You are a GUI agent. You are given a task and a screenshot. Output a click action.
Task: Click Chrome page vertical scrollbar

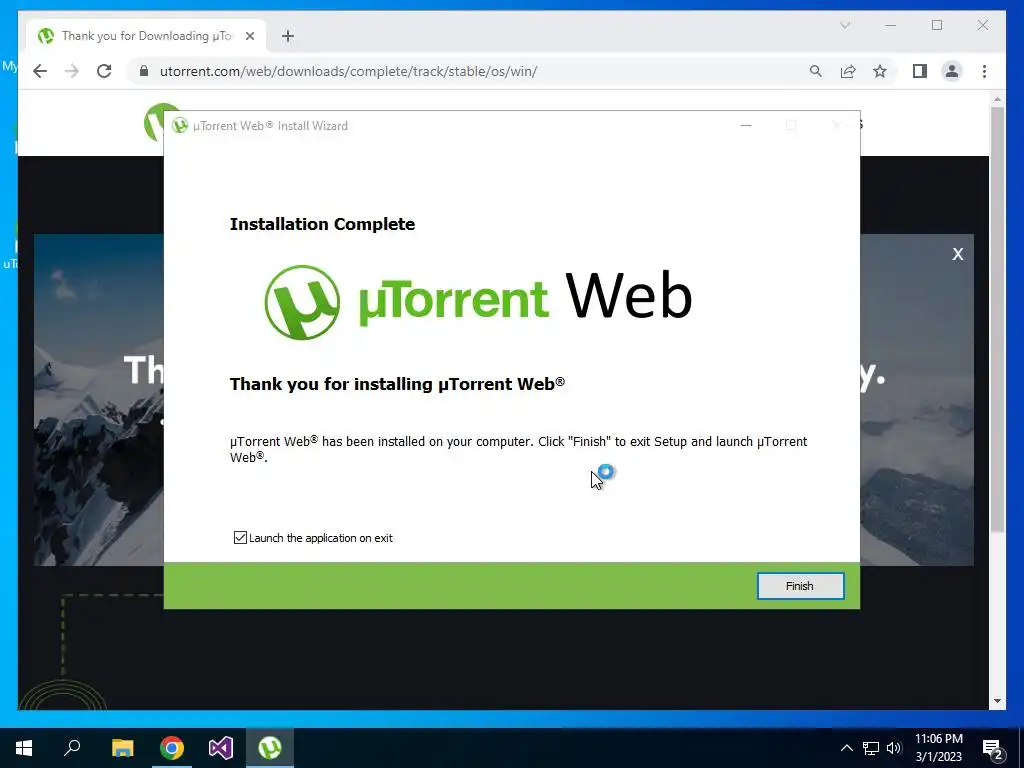pyautogui.click(x=997, y=319)
